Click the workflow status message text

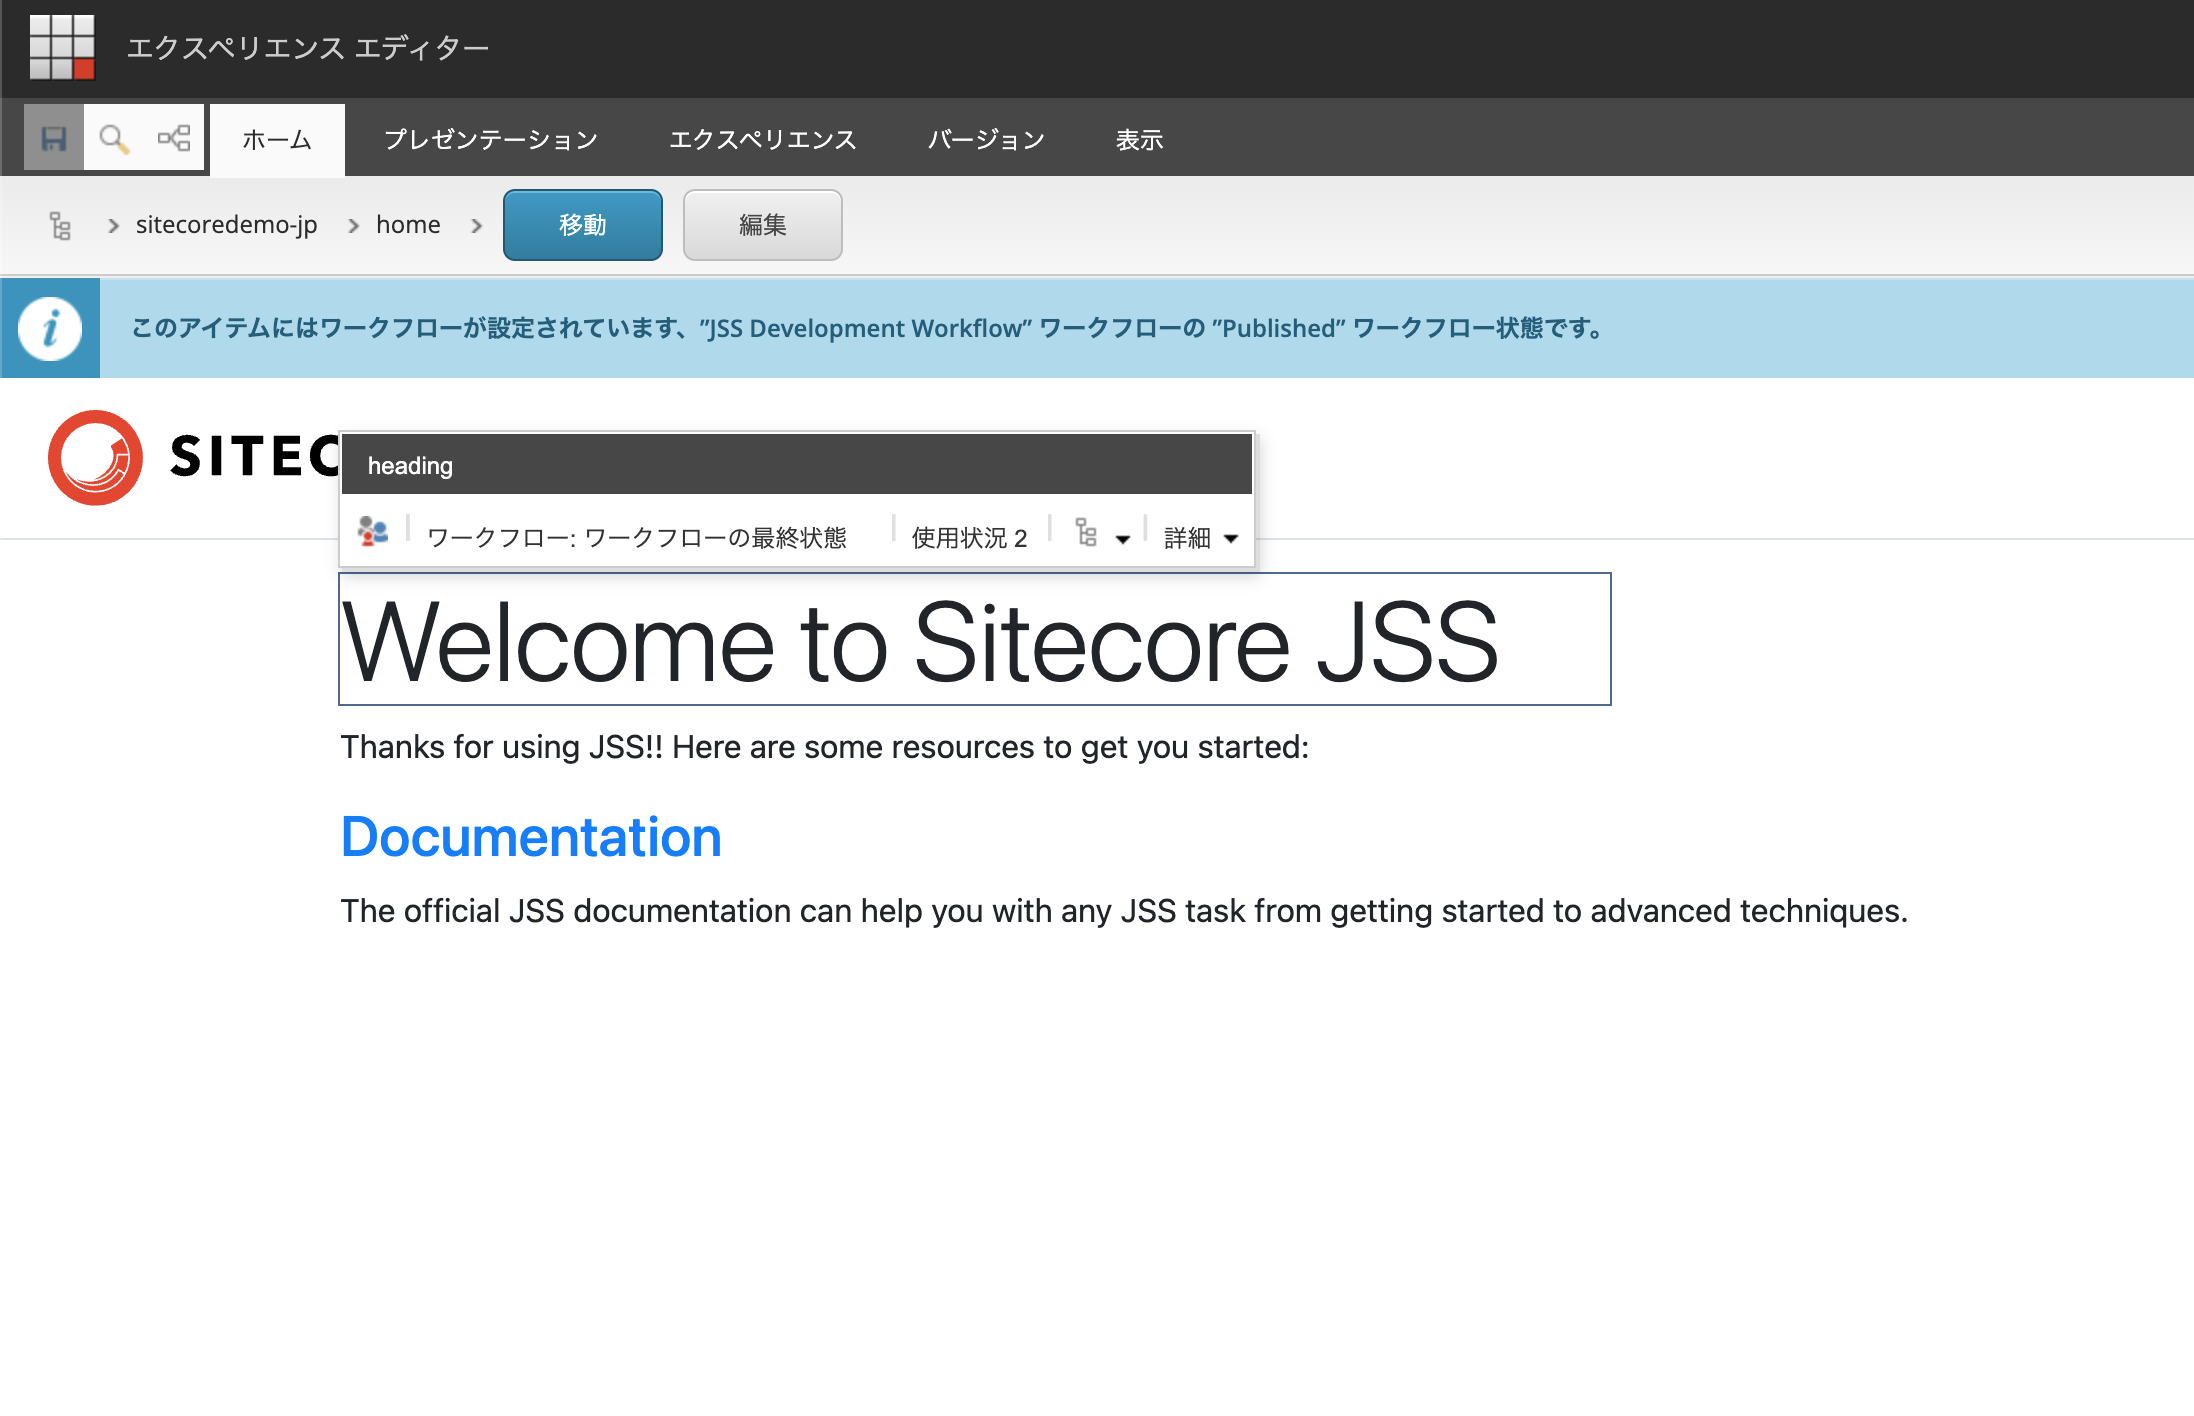tap(867, 328)
